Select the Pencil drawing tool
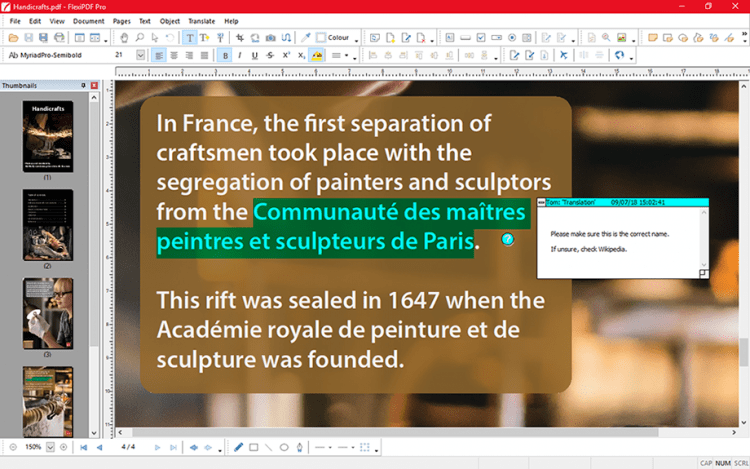This screenshot has width=750, height=469. (238, 447)
